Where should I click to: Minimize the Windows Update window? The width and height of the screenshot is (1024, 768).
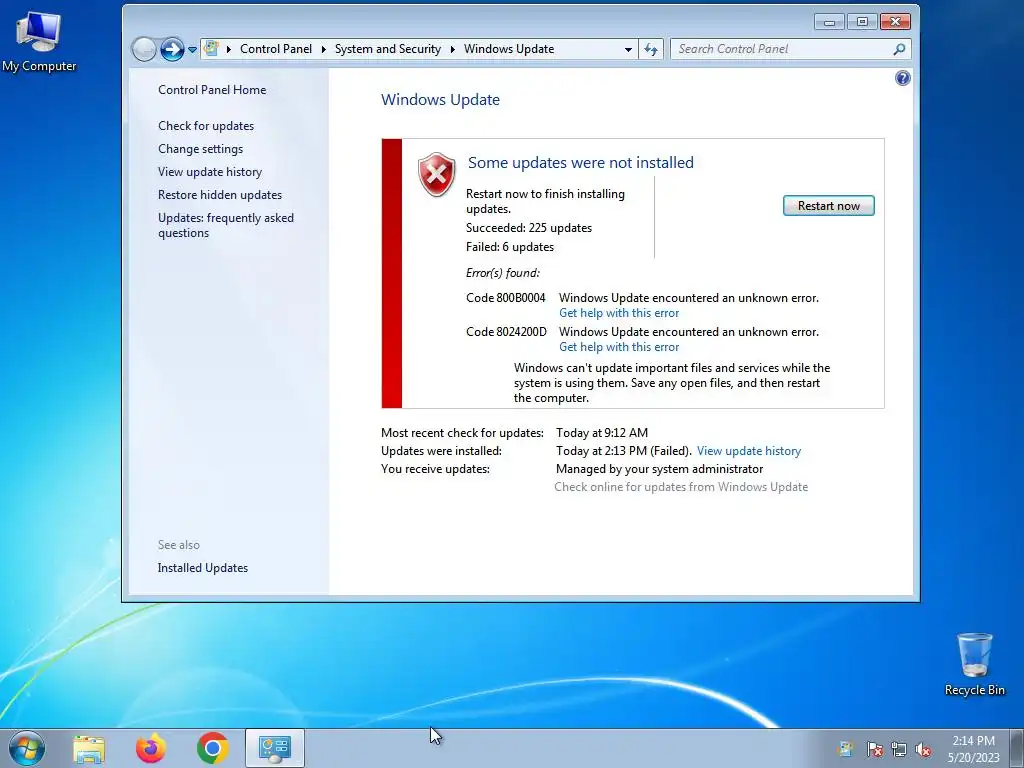829,22
